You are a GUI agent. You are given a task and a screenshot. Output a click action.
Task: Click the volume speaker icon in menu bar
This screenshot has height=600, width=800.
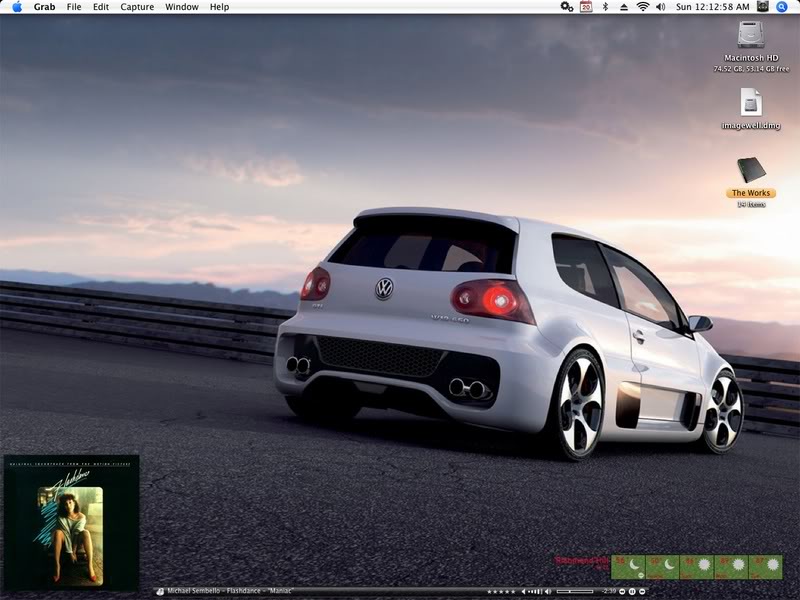(x=660, y=7)
